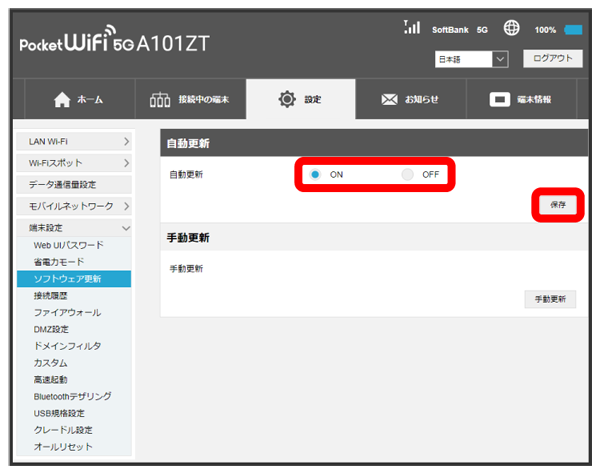The width and height of the screenshot is (600, 473).
Task: Click the 保存 save button
Action: [x=557, y=204]
